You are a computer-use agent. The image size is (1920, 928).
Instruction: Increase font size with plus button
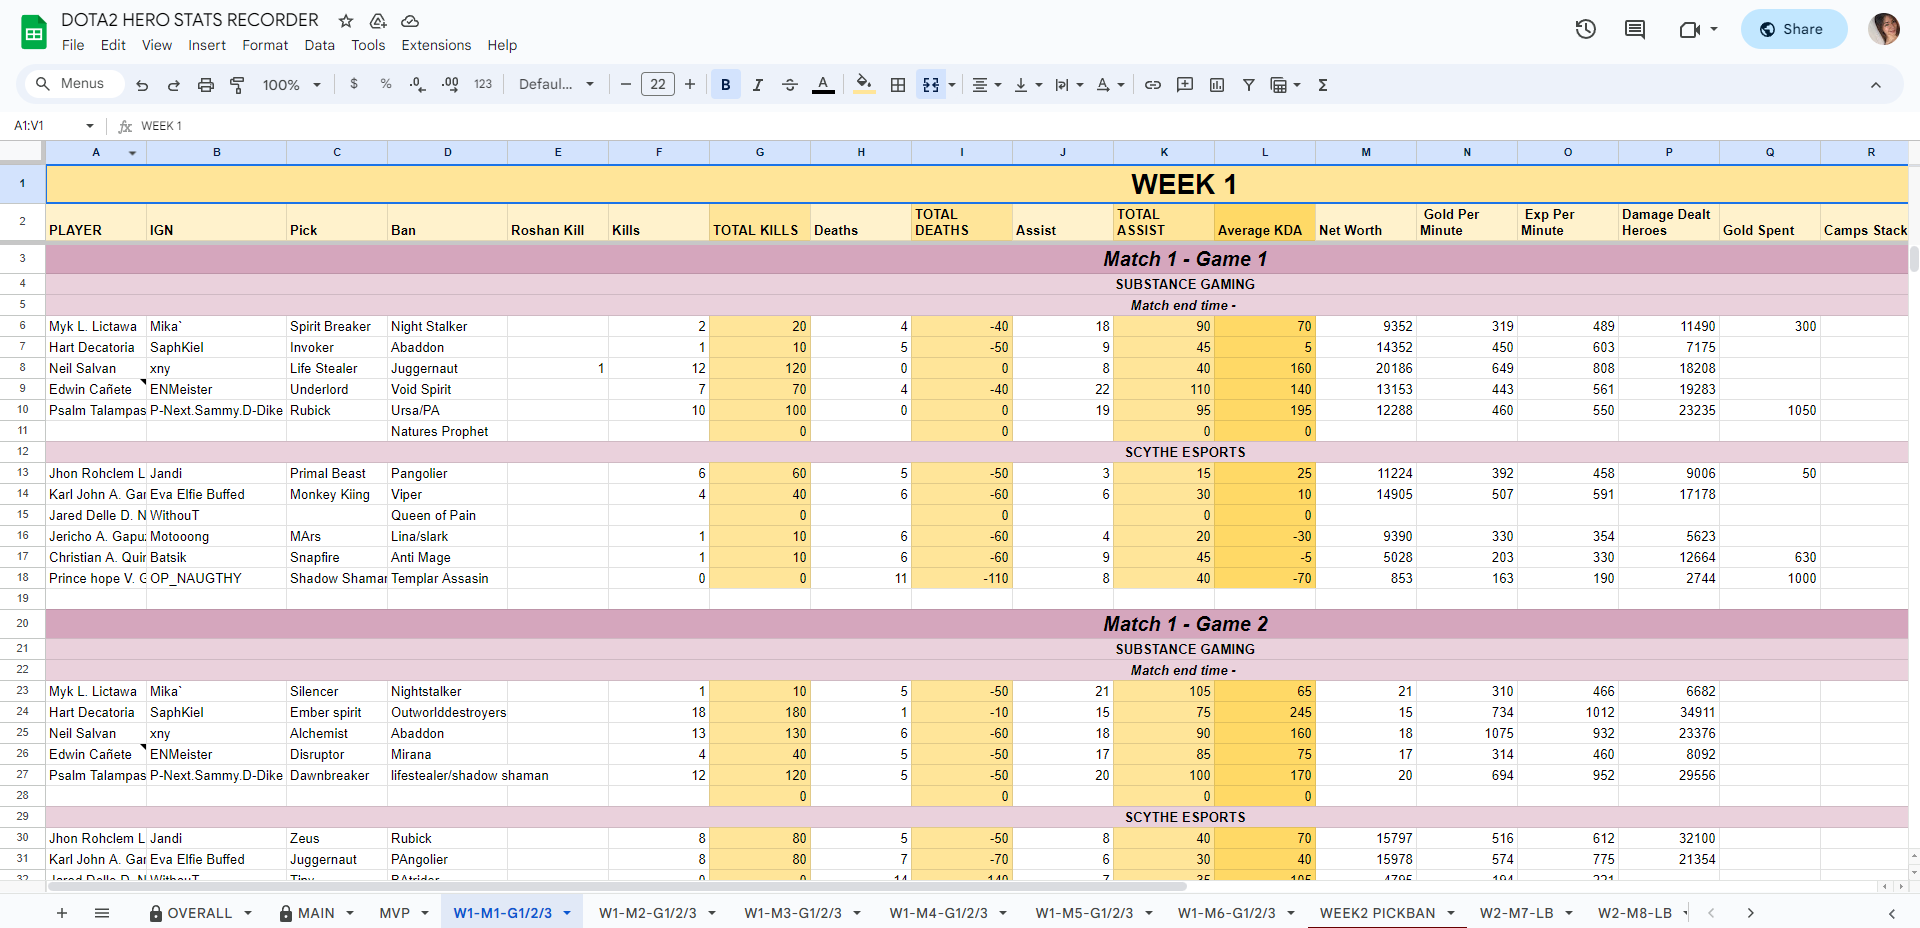(x=690, y=85)
